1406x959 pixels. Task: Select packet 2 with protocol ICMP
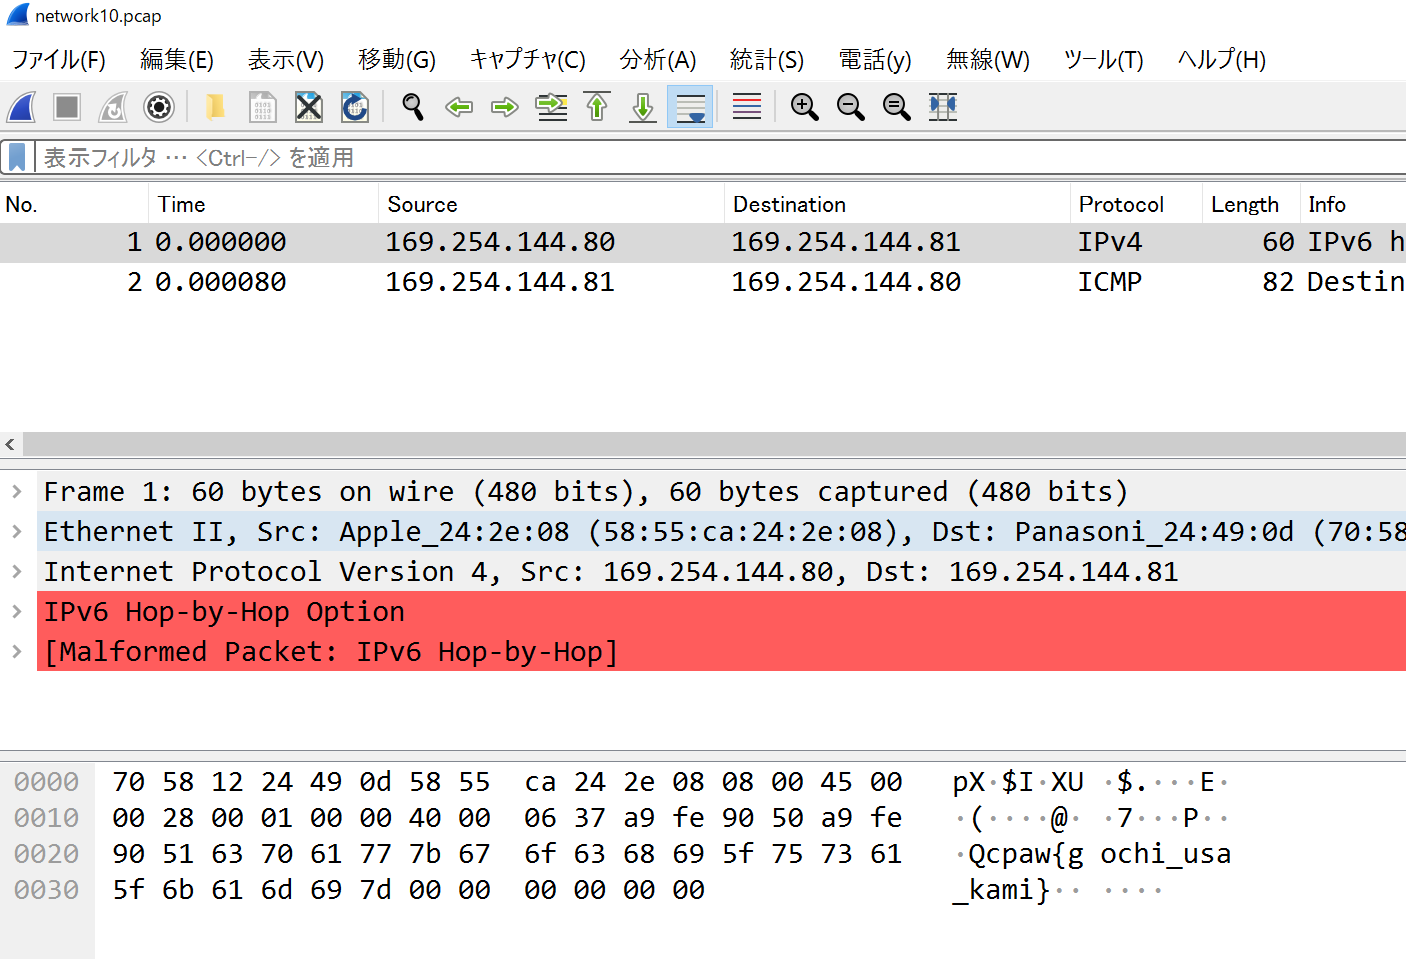[x=703, y=282]
